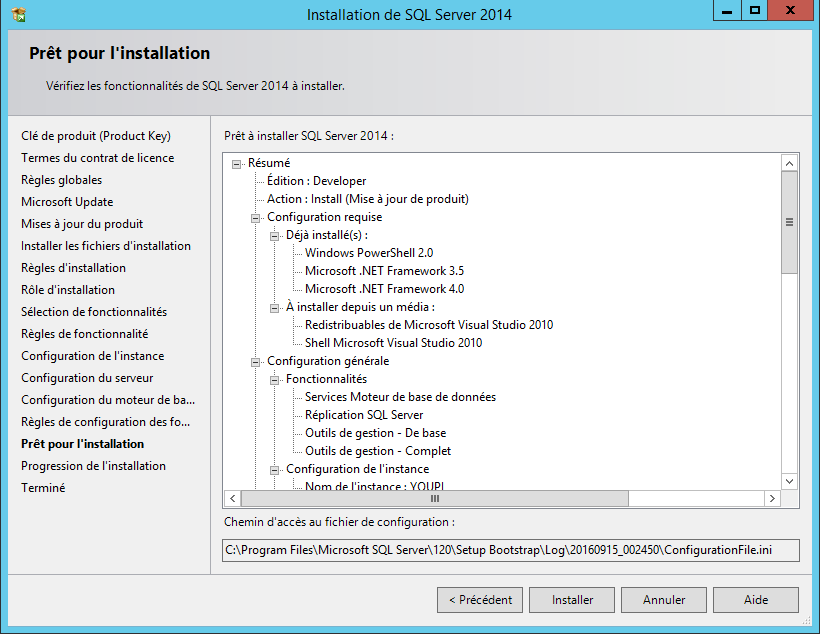
Task: Close the SQL Server 2014 installer window
Action: tap(790, 10)
